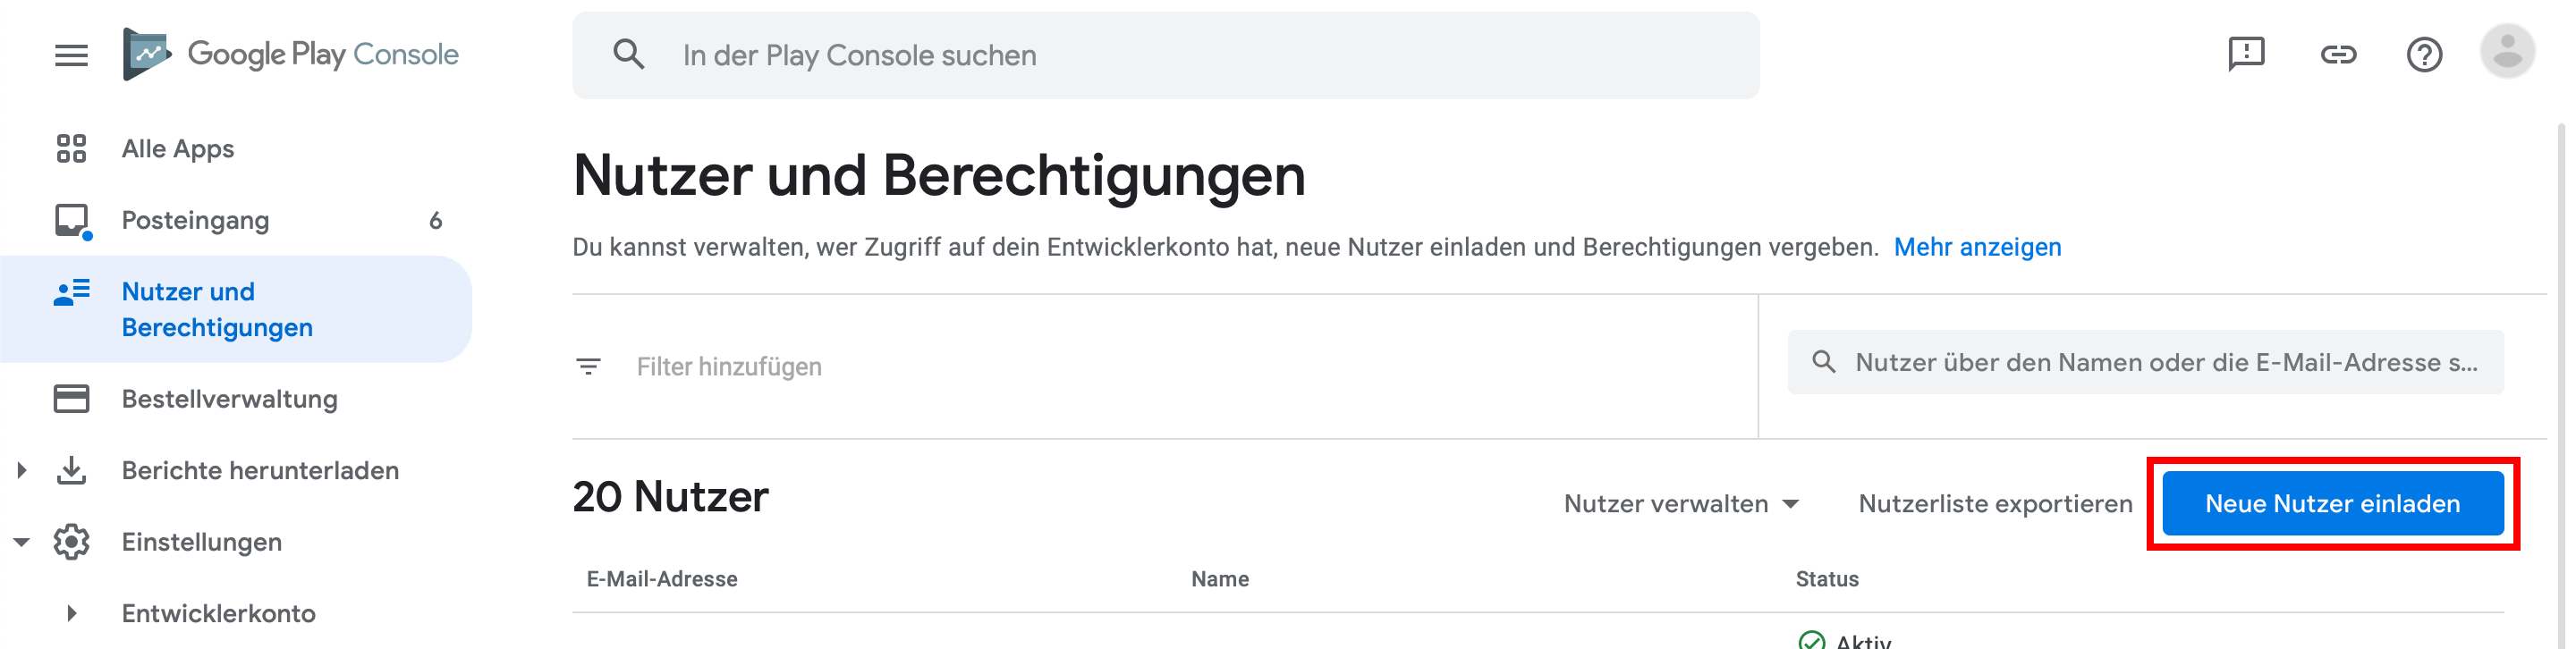Viewport: 2576px width, 649px height.
Task: Open the Mehr anzeigen link
Action: coord(1977,247)
